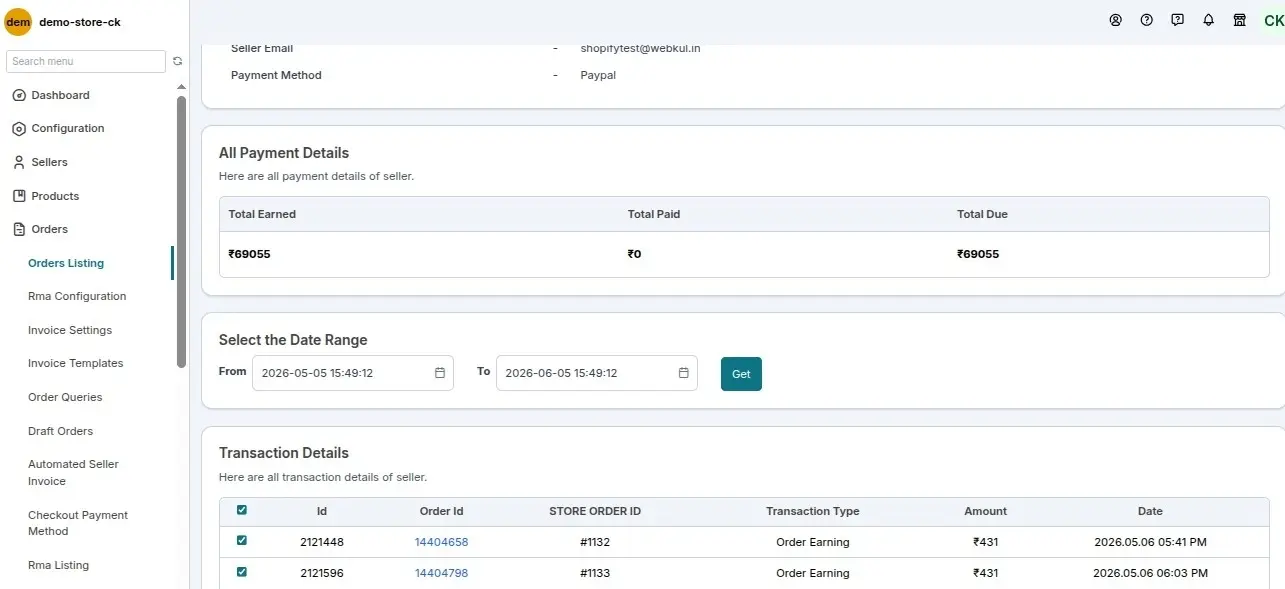The image size is (1285, 589).
Task: Focus the Search menu input
Action: 86,61
